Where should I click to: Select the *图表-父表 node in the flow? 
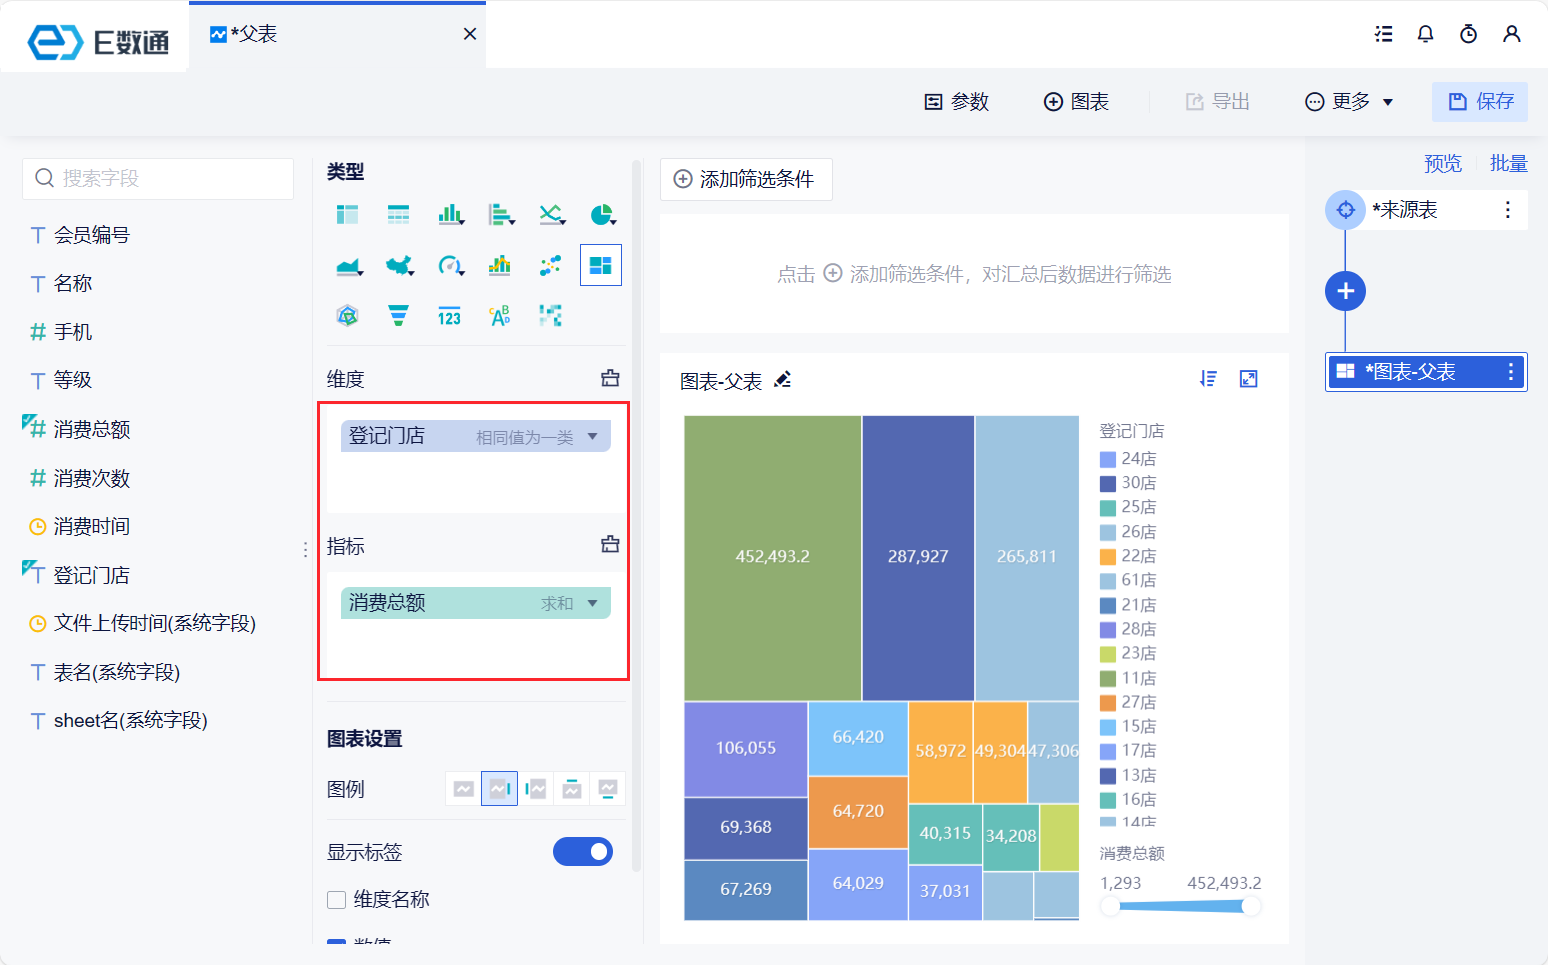click(x=1426, y=372)
